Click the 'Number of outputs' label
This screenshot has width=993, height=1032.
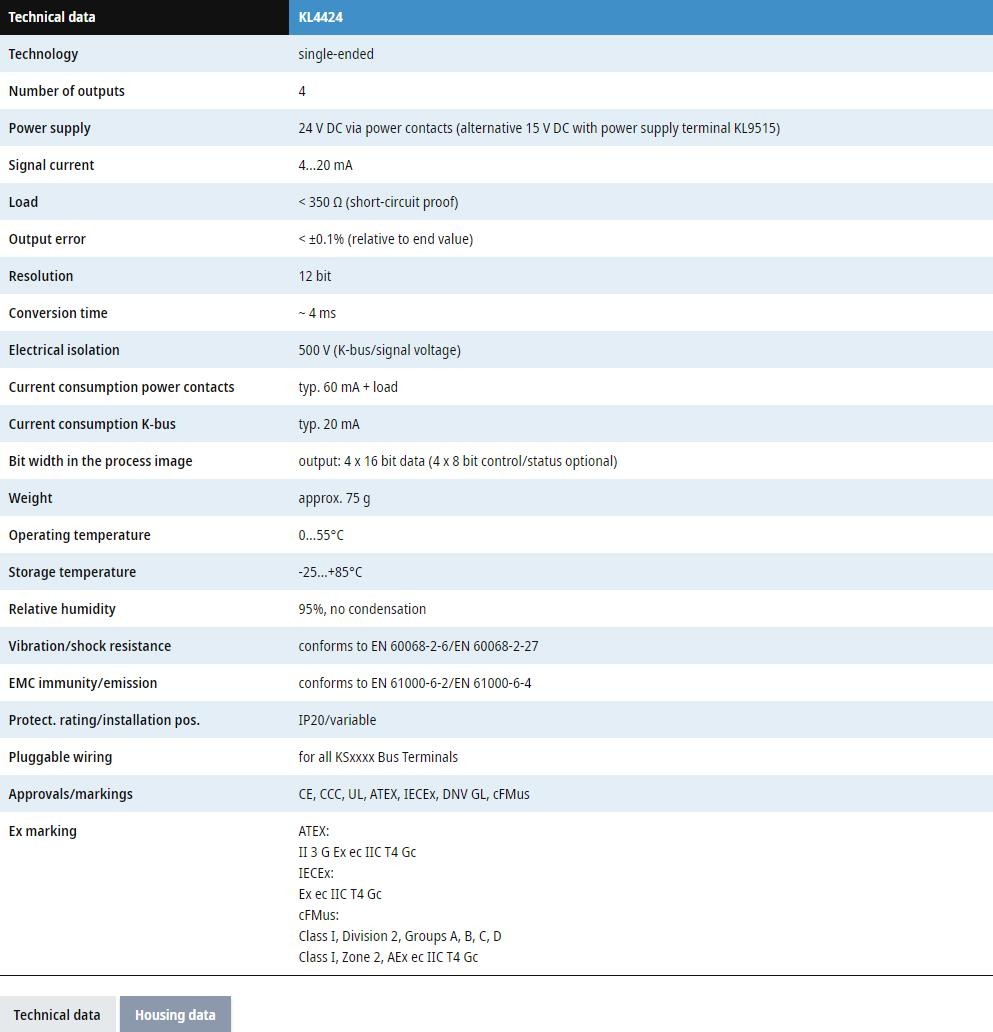point(66,91)
